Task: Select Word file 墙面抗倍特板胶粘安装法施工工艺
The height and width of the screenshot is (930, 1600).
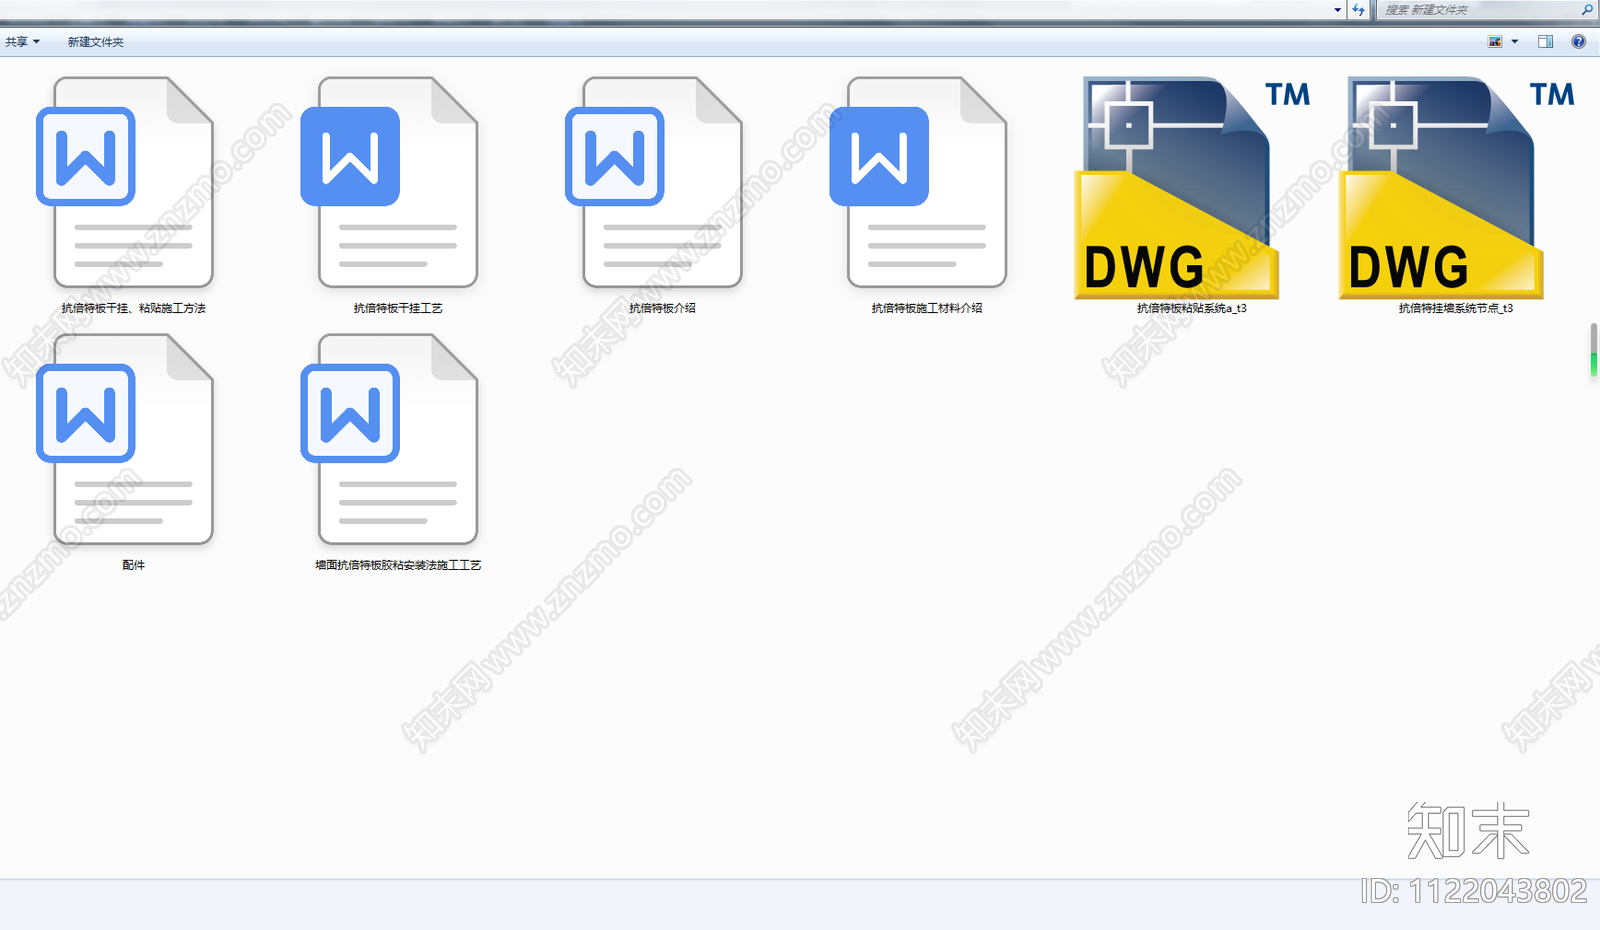Action: point(389,440)
